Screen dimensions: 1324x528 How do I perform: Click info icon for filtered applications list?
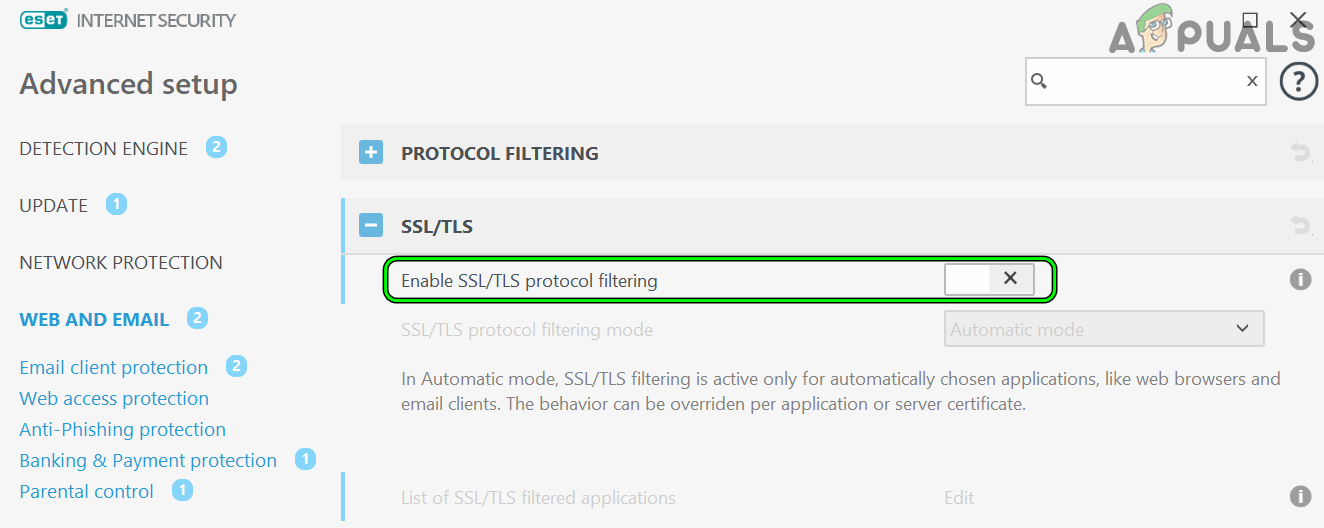1300,496
